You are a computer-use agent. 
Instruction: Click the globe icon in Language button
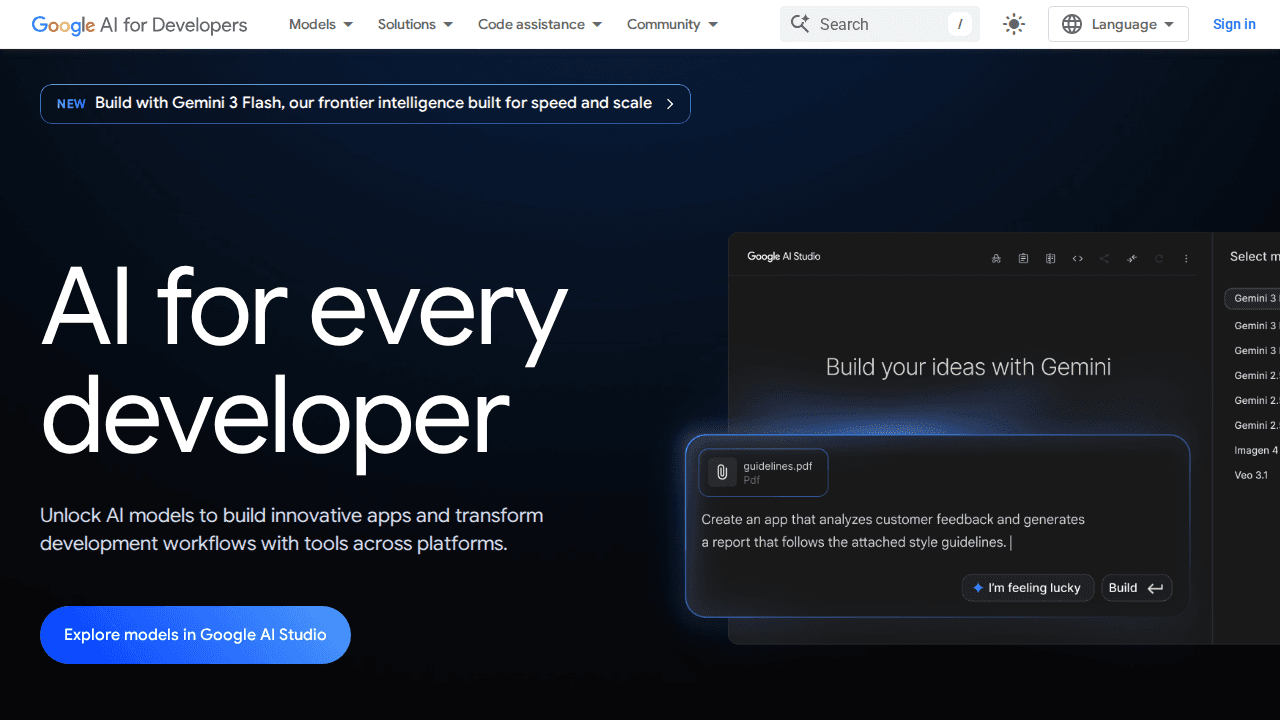tap(1072, 24)
